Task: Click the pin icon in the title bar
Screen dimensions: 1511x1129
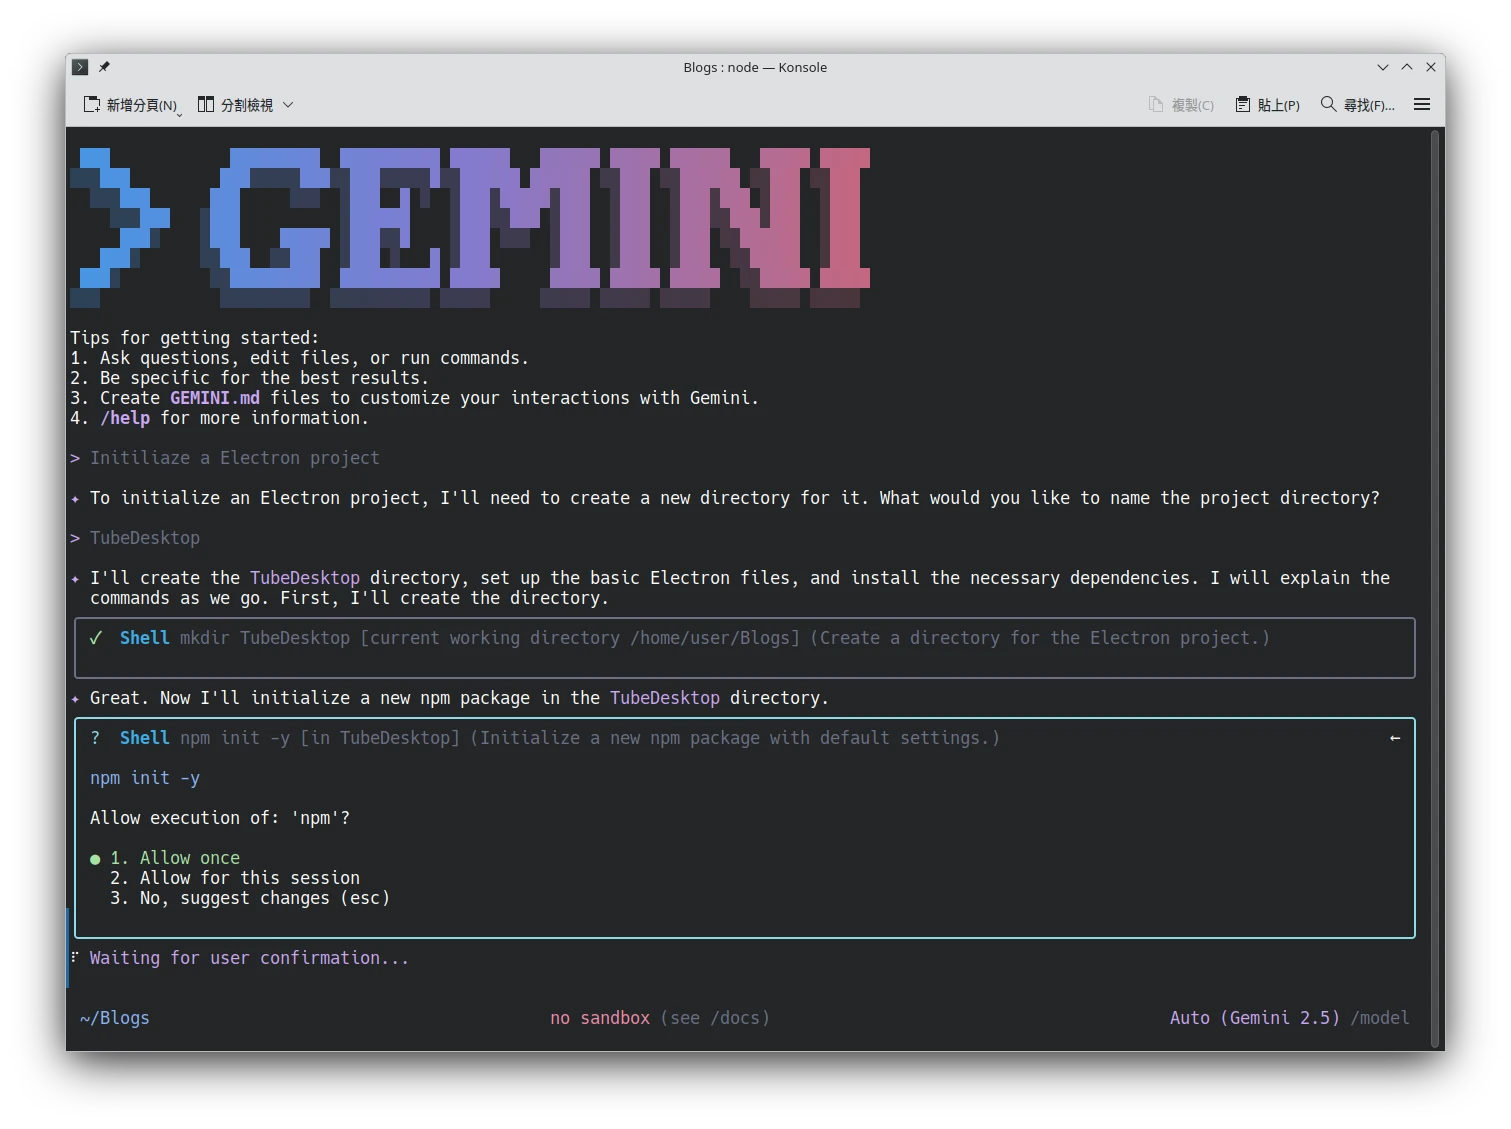Action: [x=104, y=67]
